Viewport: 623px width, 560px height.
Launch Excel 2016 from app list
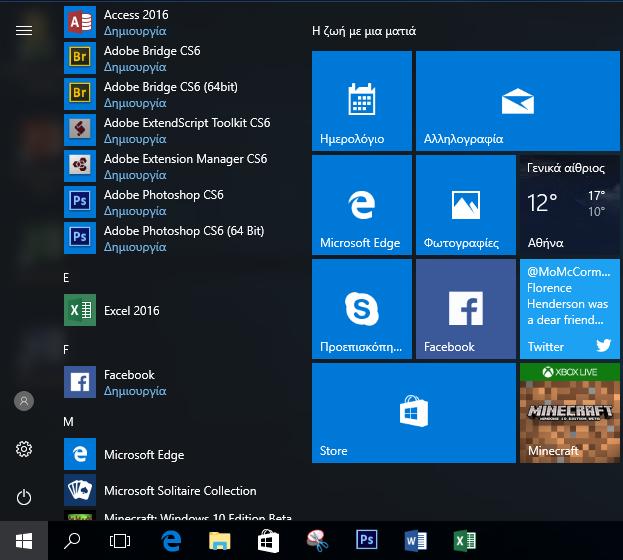[x=179, y=310]
